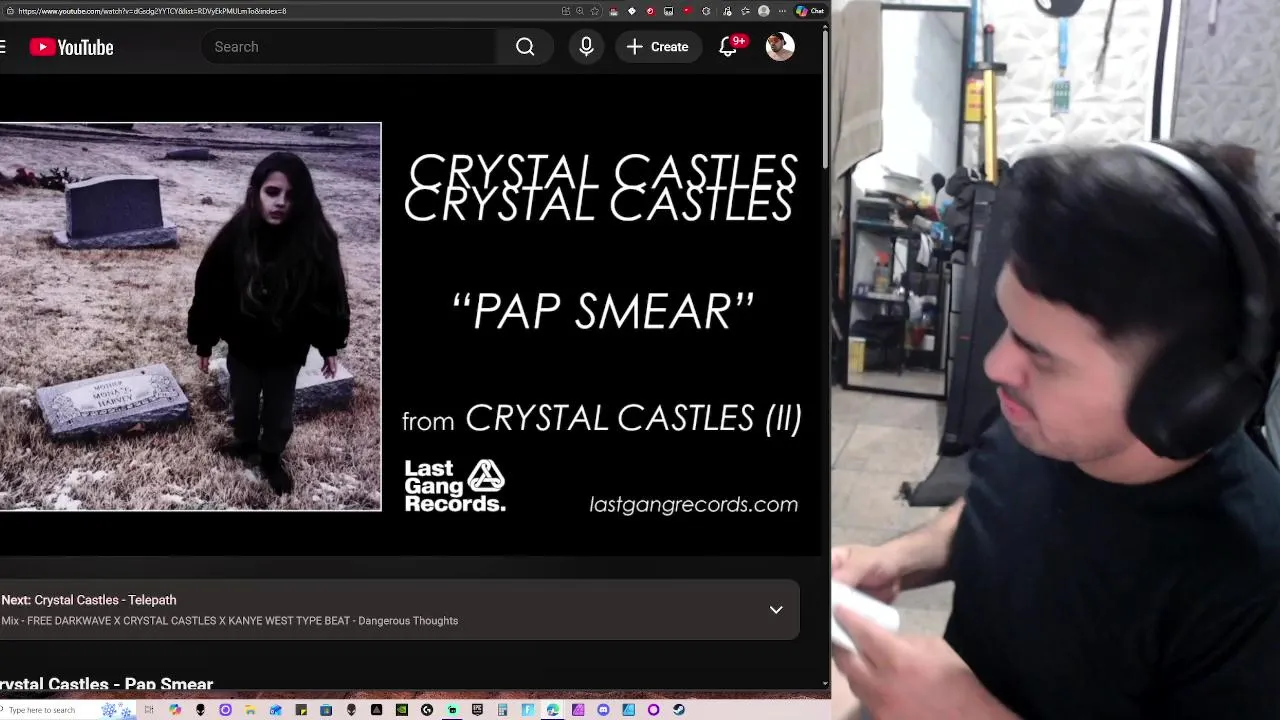The width and height of the screenshot is (1280, 720).
Task: Click the YouTube logo to go home
Action: (71, 47)
